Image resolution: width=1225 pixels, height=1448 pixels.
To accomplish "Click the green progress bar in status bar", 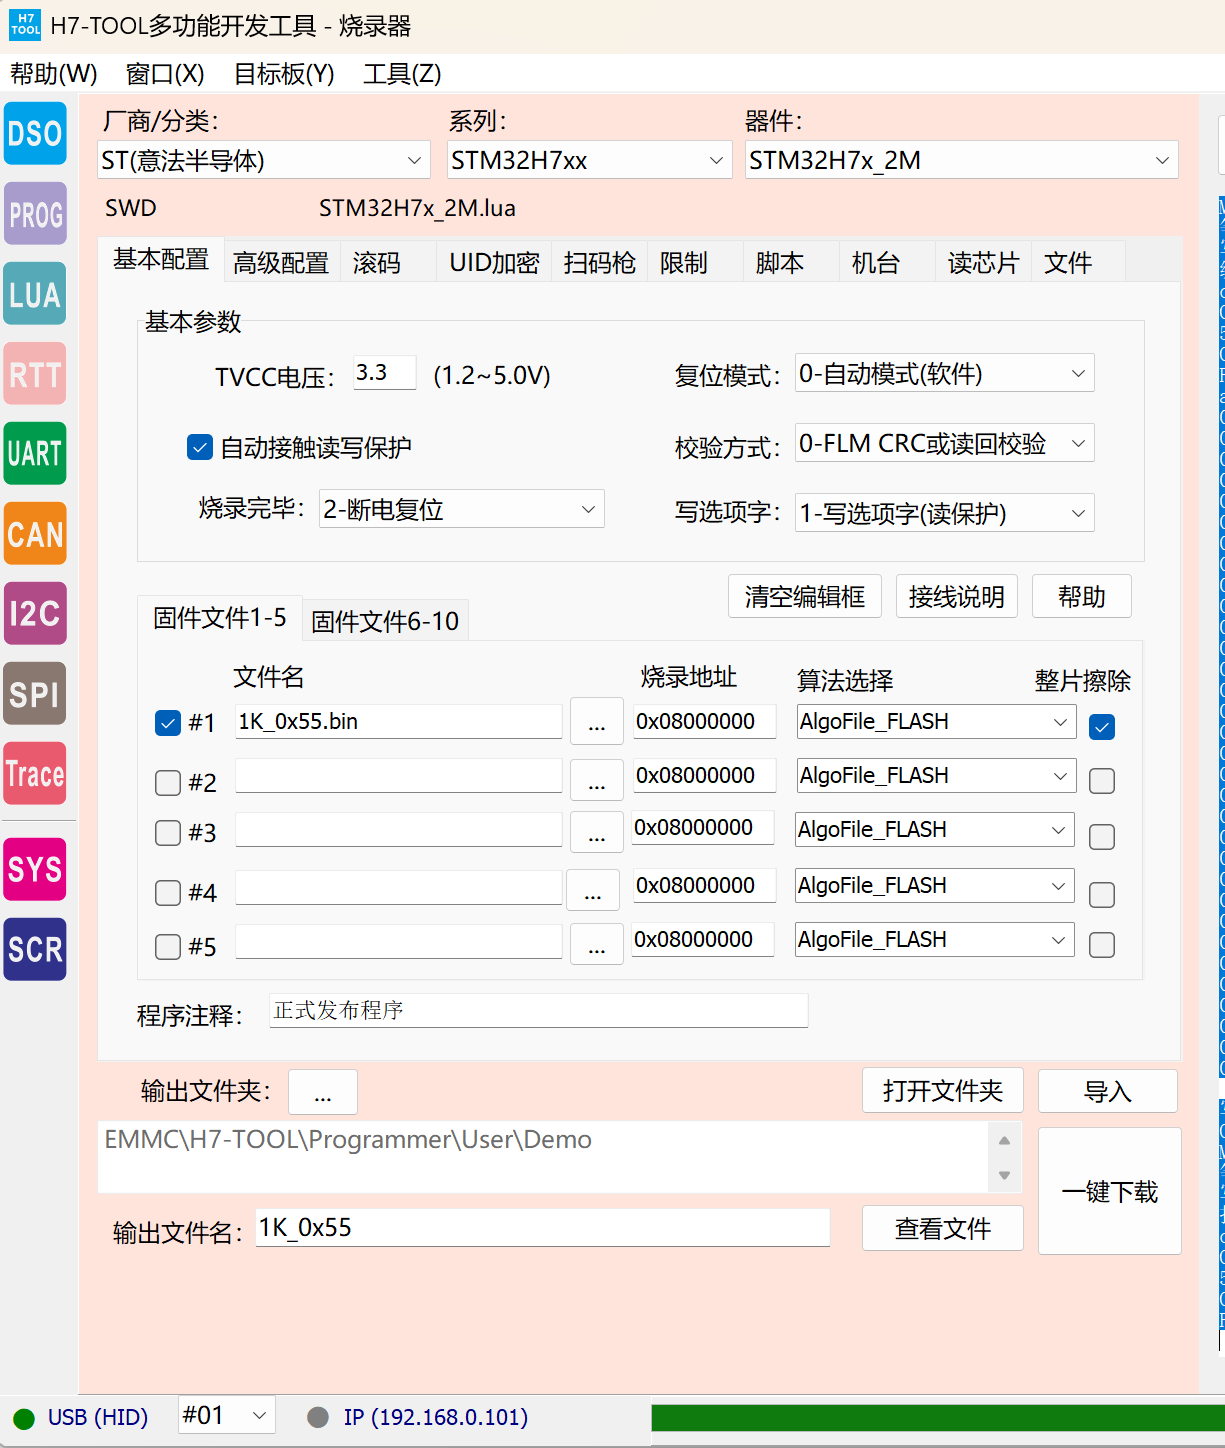I will tap(938, 1418).
